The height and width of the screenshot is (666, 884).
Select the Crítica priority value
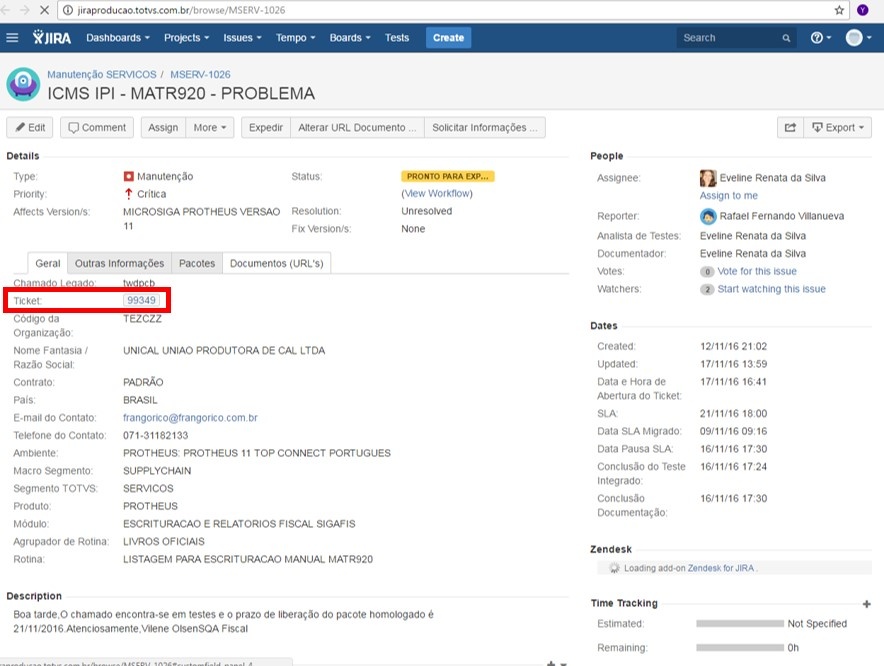tap(152, 194)
